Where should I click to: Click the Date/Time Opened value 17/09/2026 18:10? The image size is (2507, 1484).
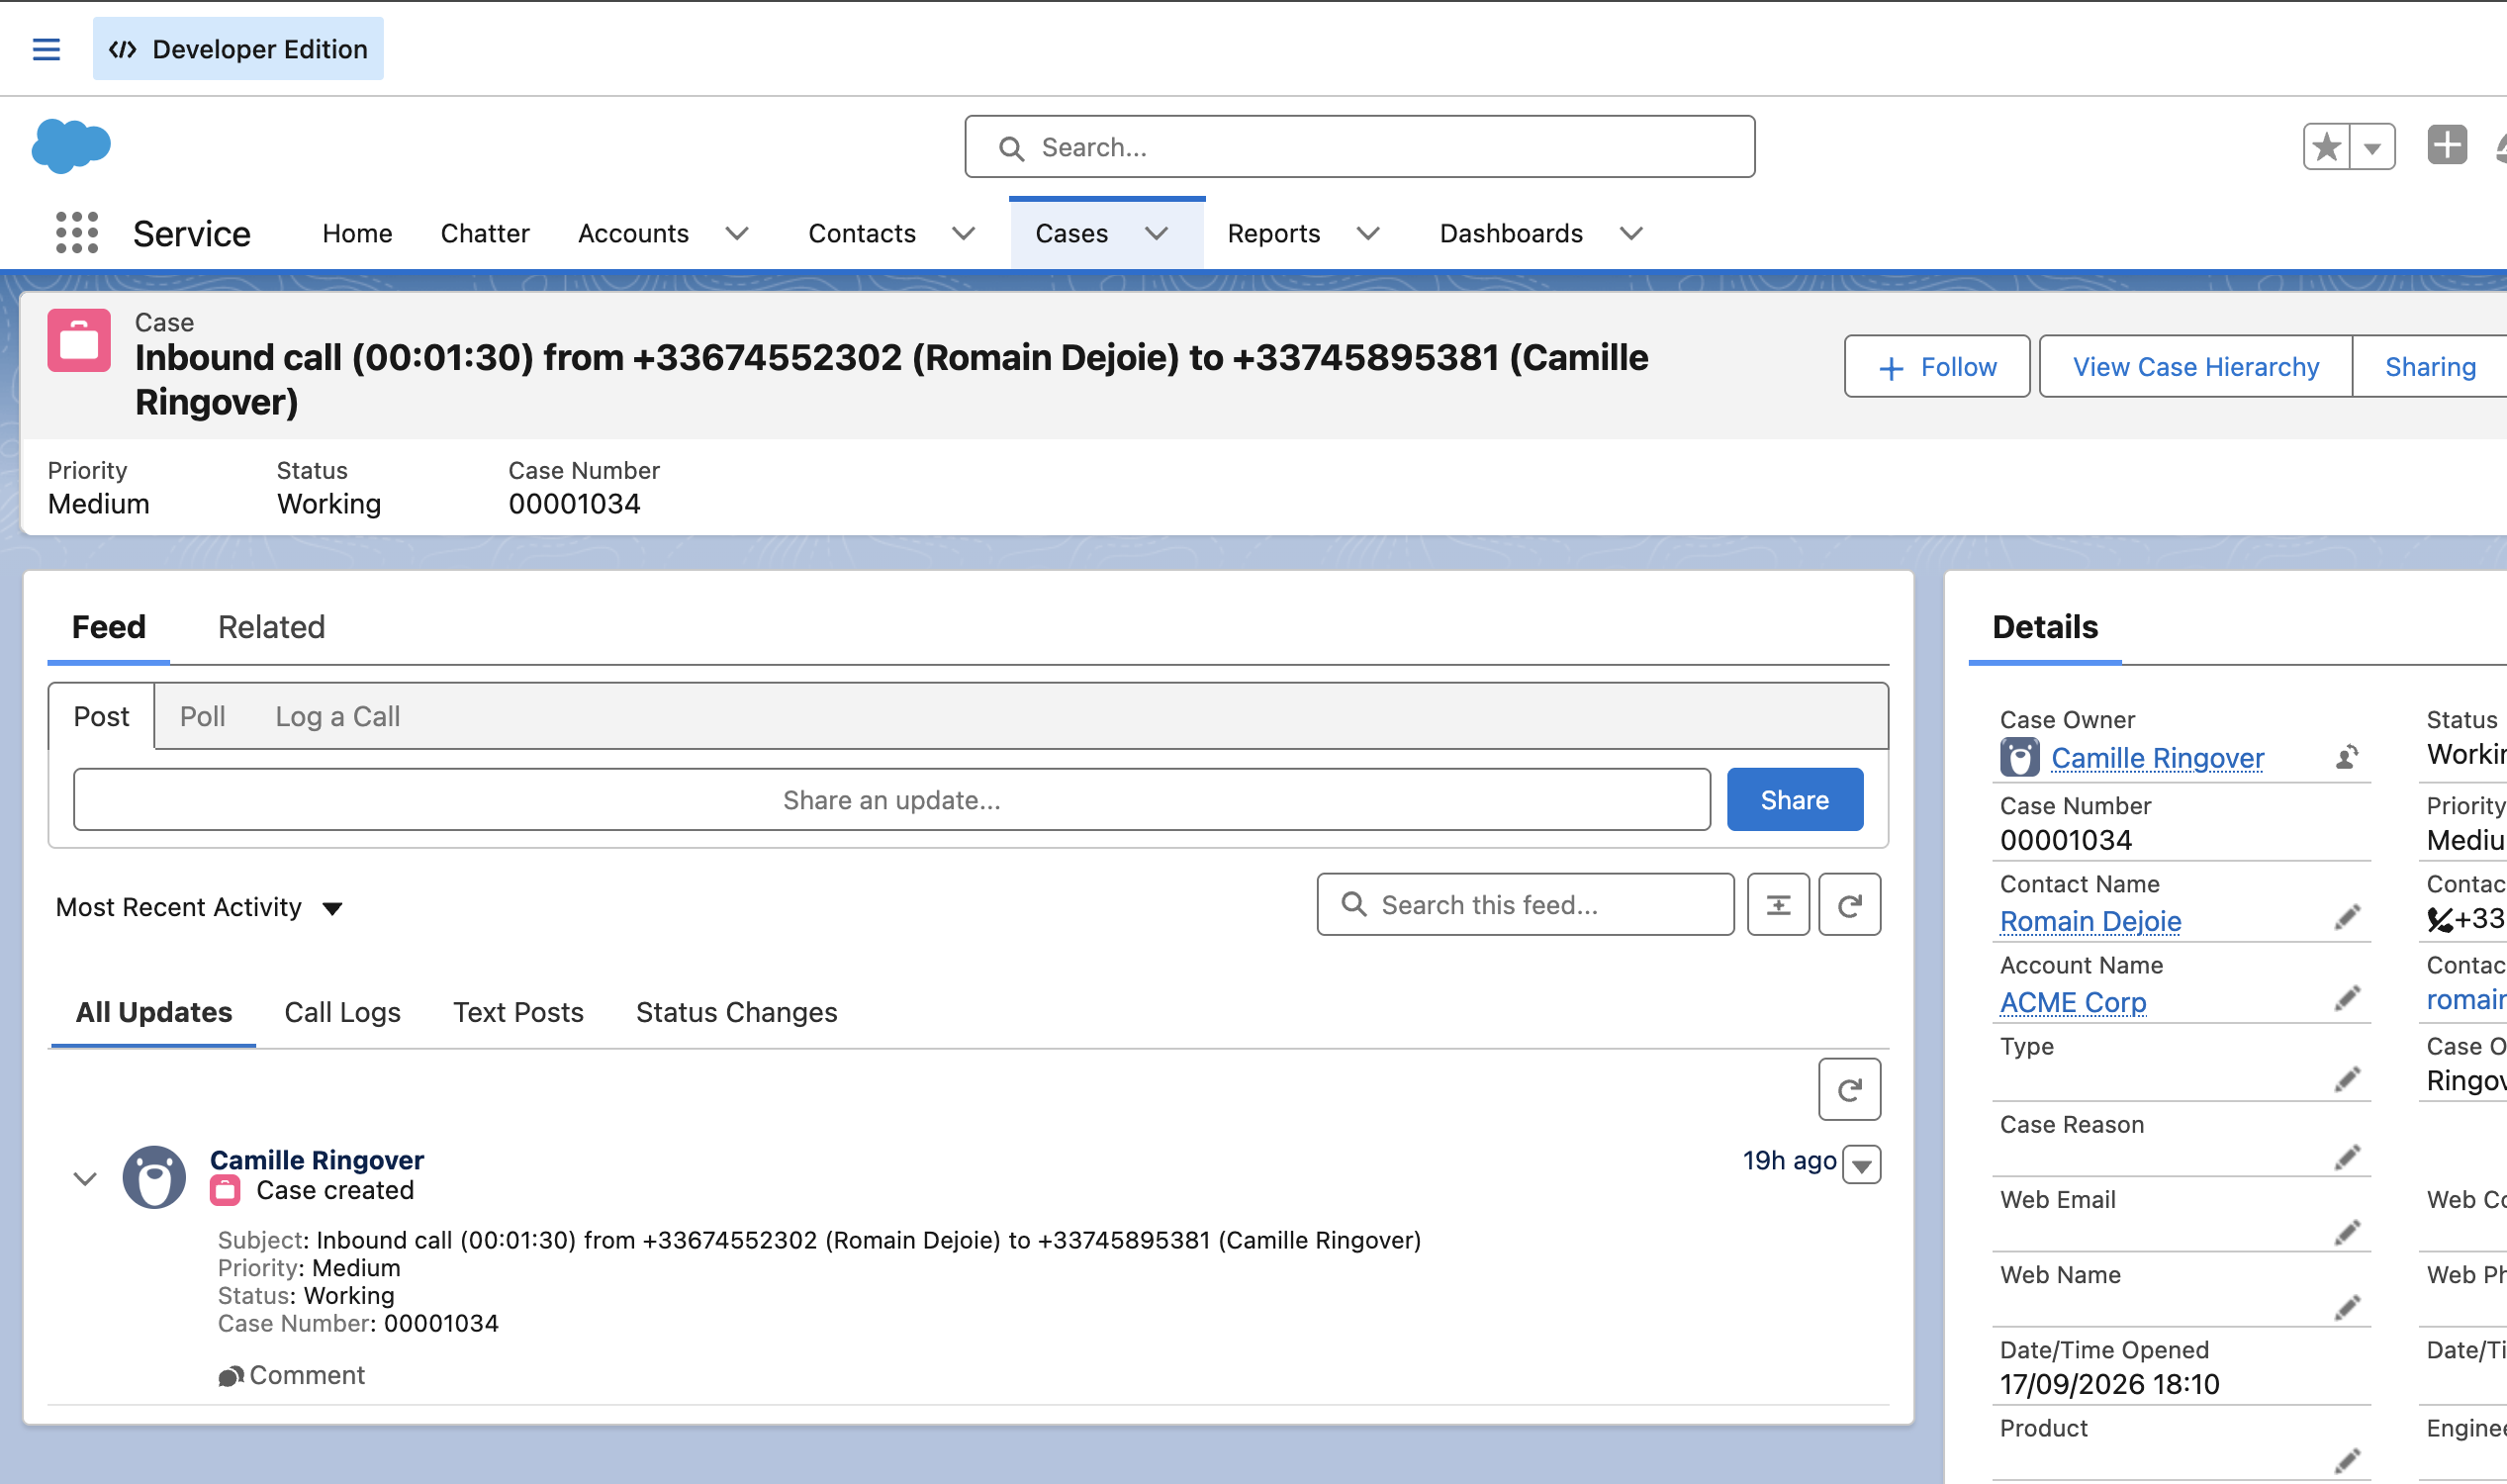[x=2109, y=1384]
